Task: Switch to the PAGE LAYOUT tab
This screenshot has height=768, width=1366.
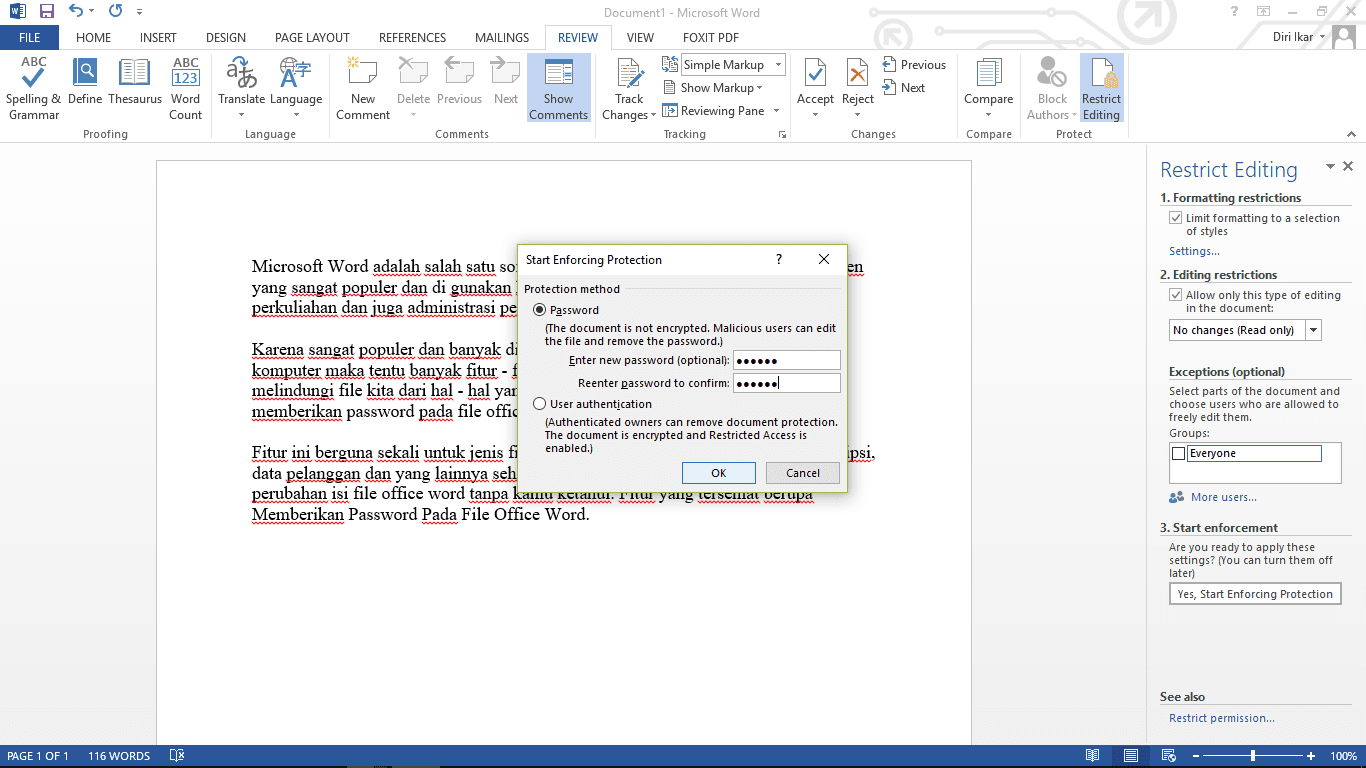Action: 312,37
